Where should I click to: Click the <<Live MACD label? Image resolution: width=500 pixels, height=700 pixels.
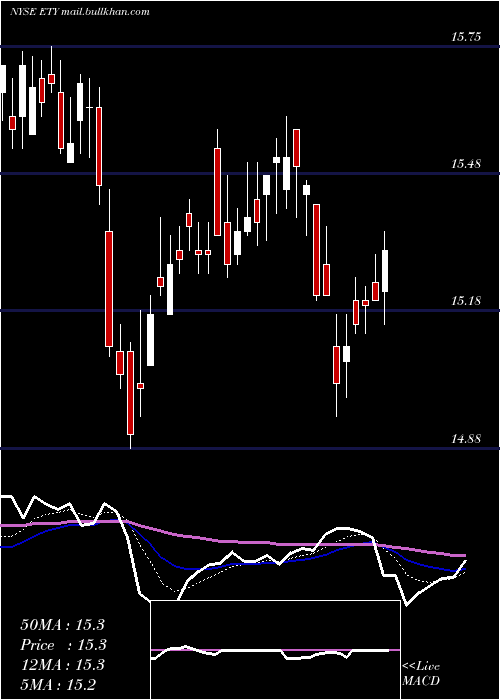421,673
